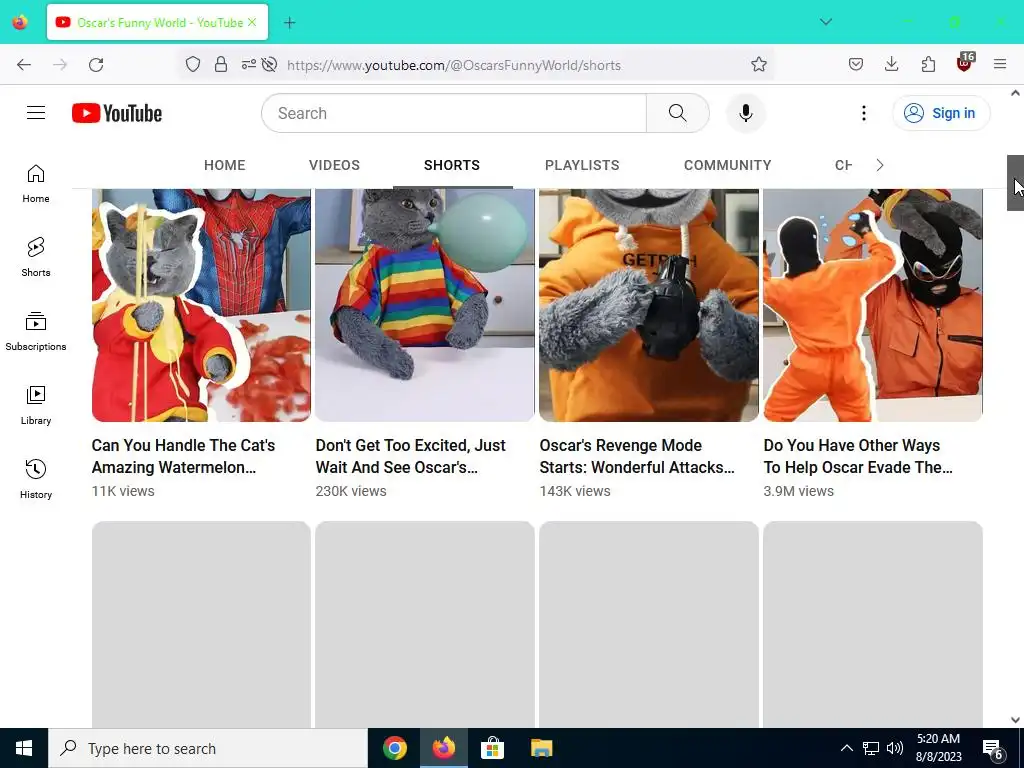The image size is (1024, 768).
Task: Launch Chrome from the taskbar
Action: (394, 748)
